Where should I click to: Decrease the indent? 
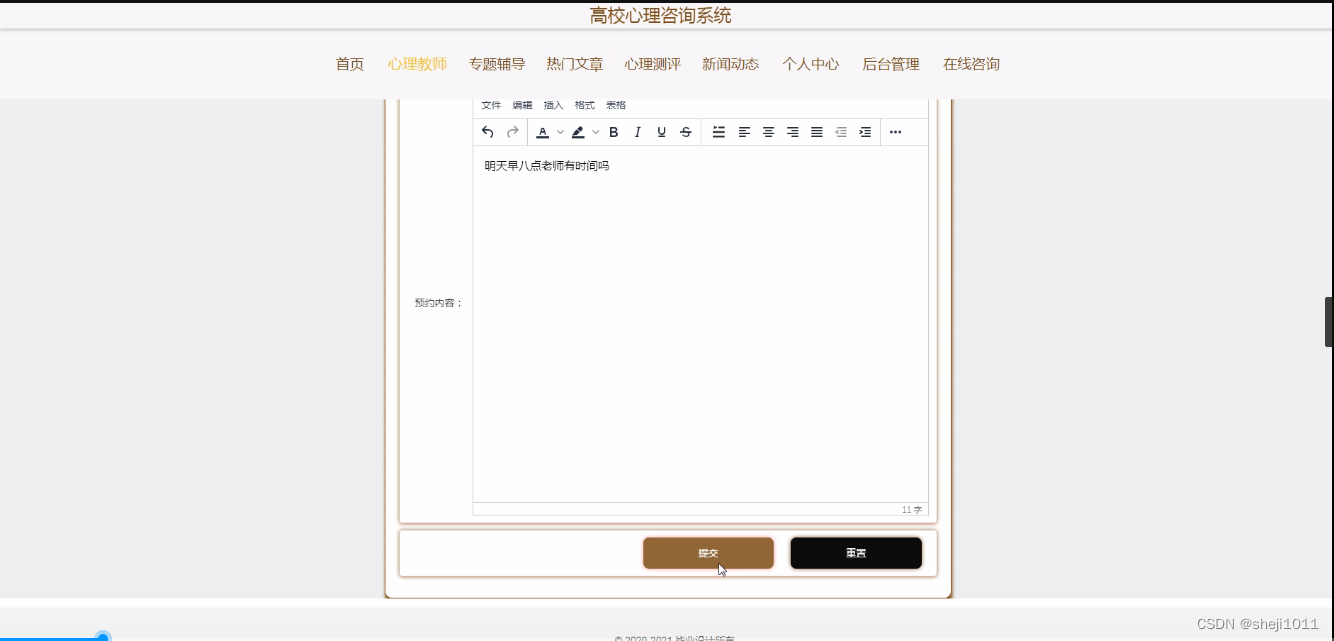[841, 132]
